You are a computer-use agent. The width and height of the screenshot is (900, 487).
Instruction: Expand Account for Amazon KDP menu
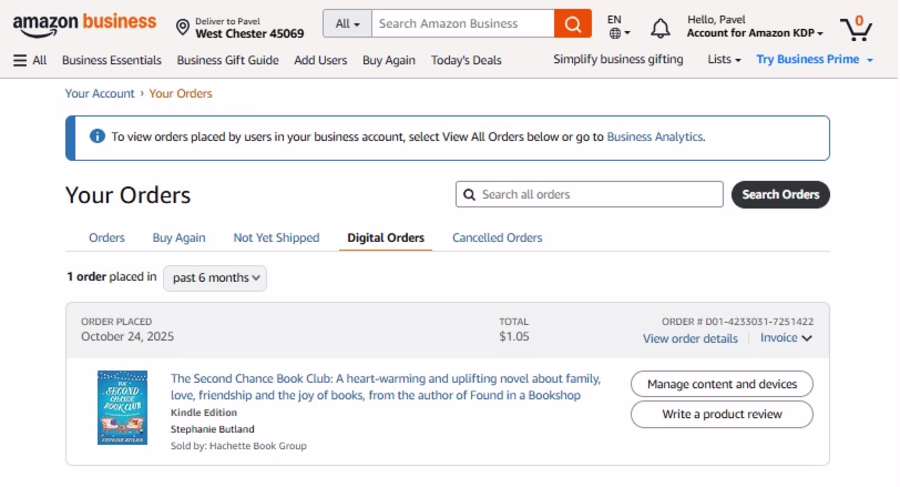tap(755, 33)
